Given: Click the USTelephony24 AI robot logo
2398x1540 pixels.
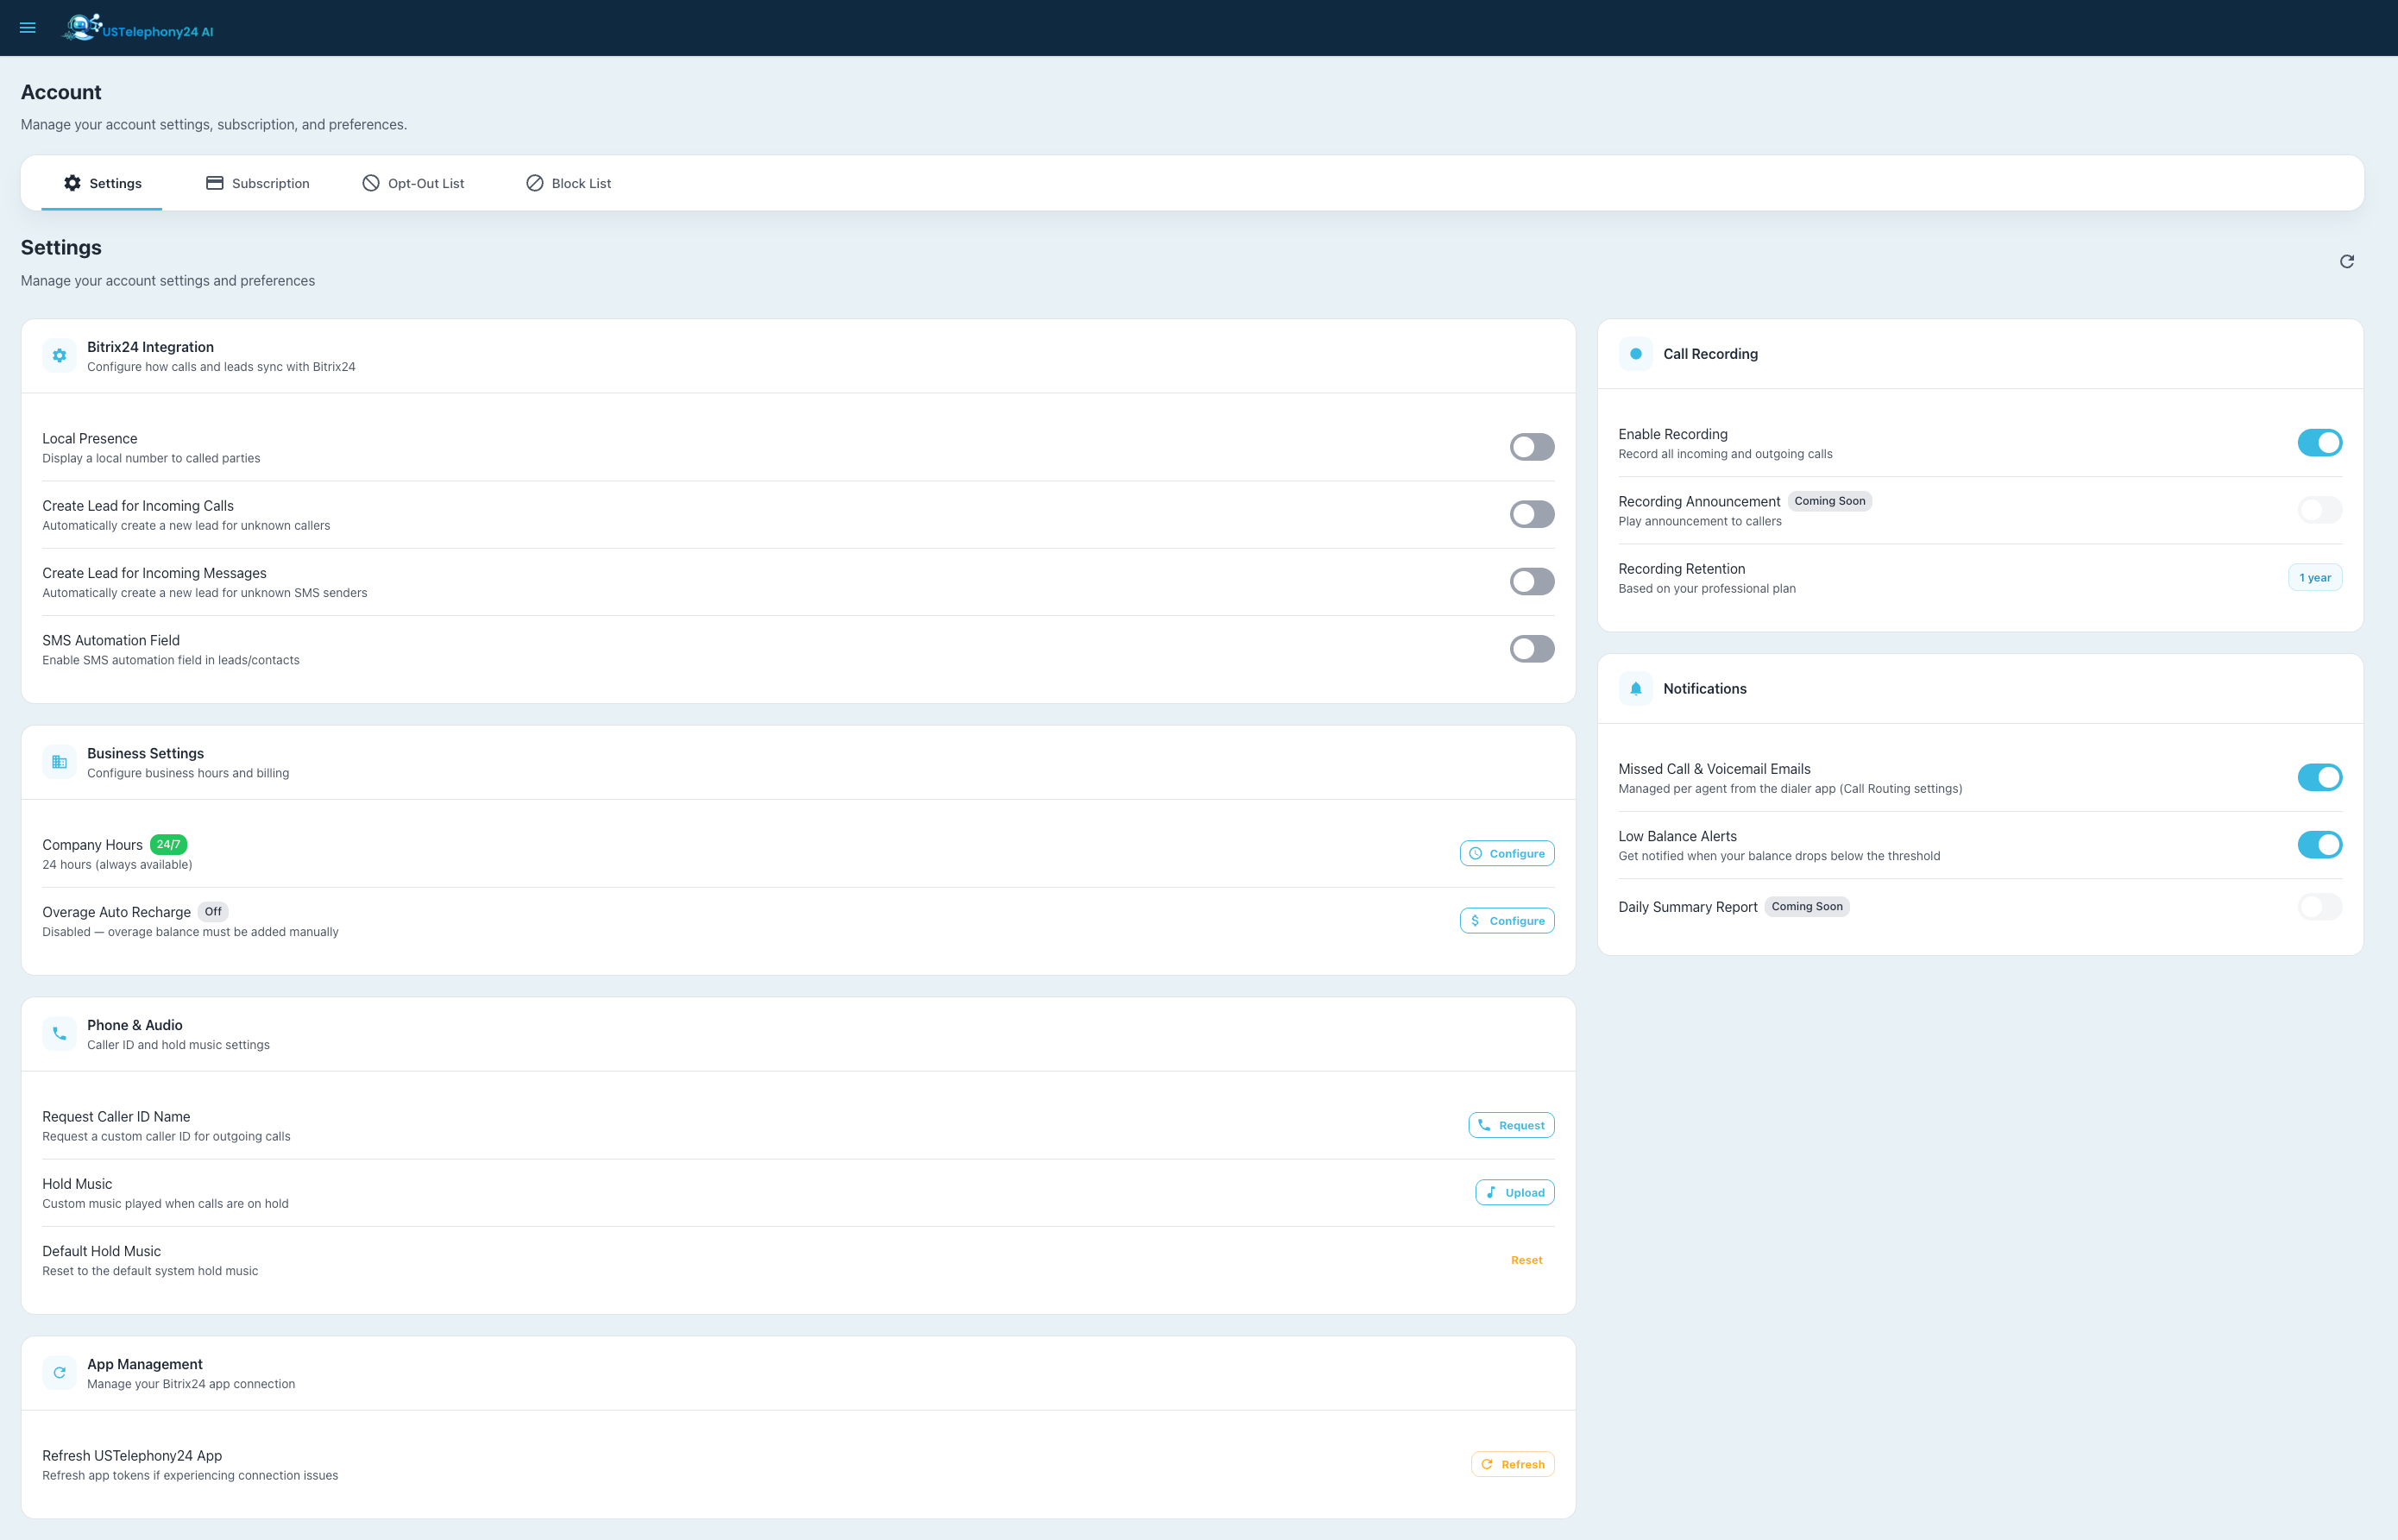Looking at the screenshot, I should 82,27.
